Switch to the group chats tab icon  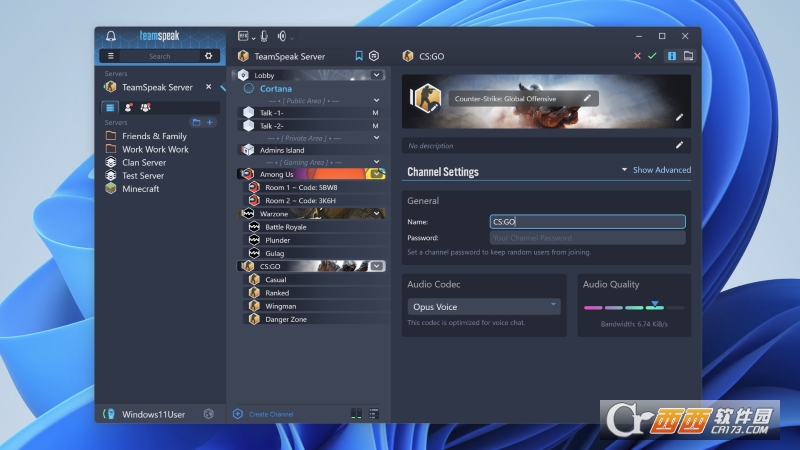click(x=146, y=108)
